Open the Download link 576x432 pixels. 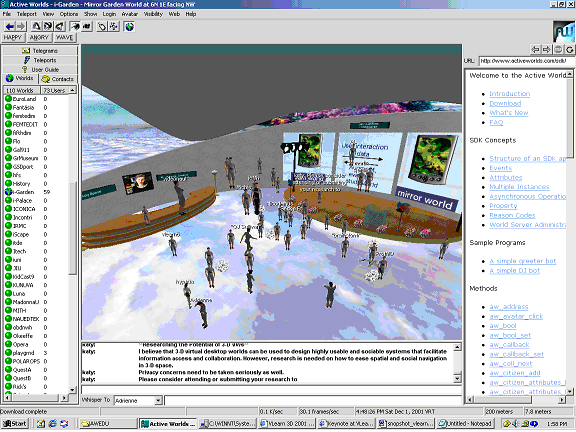click(x=505, y=103)
